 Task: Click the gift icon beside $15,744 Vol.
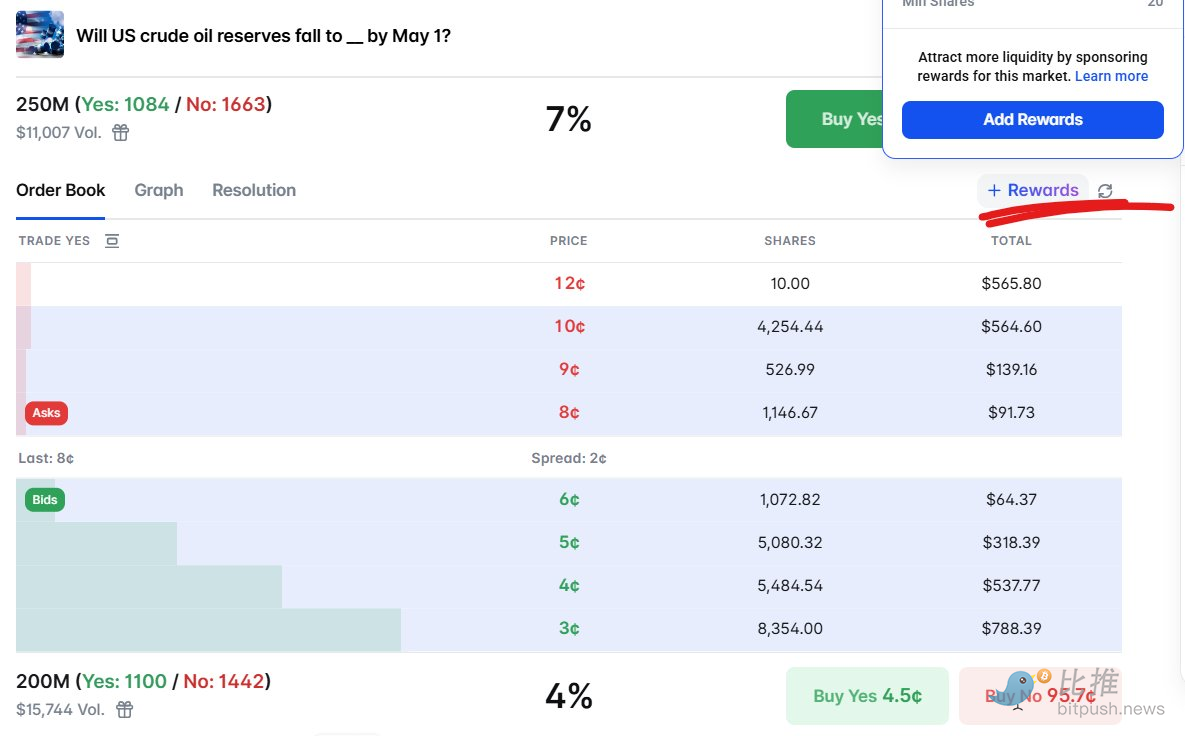tap(124, 709)
